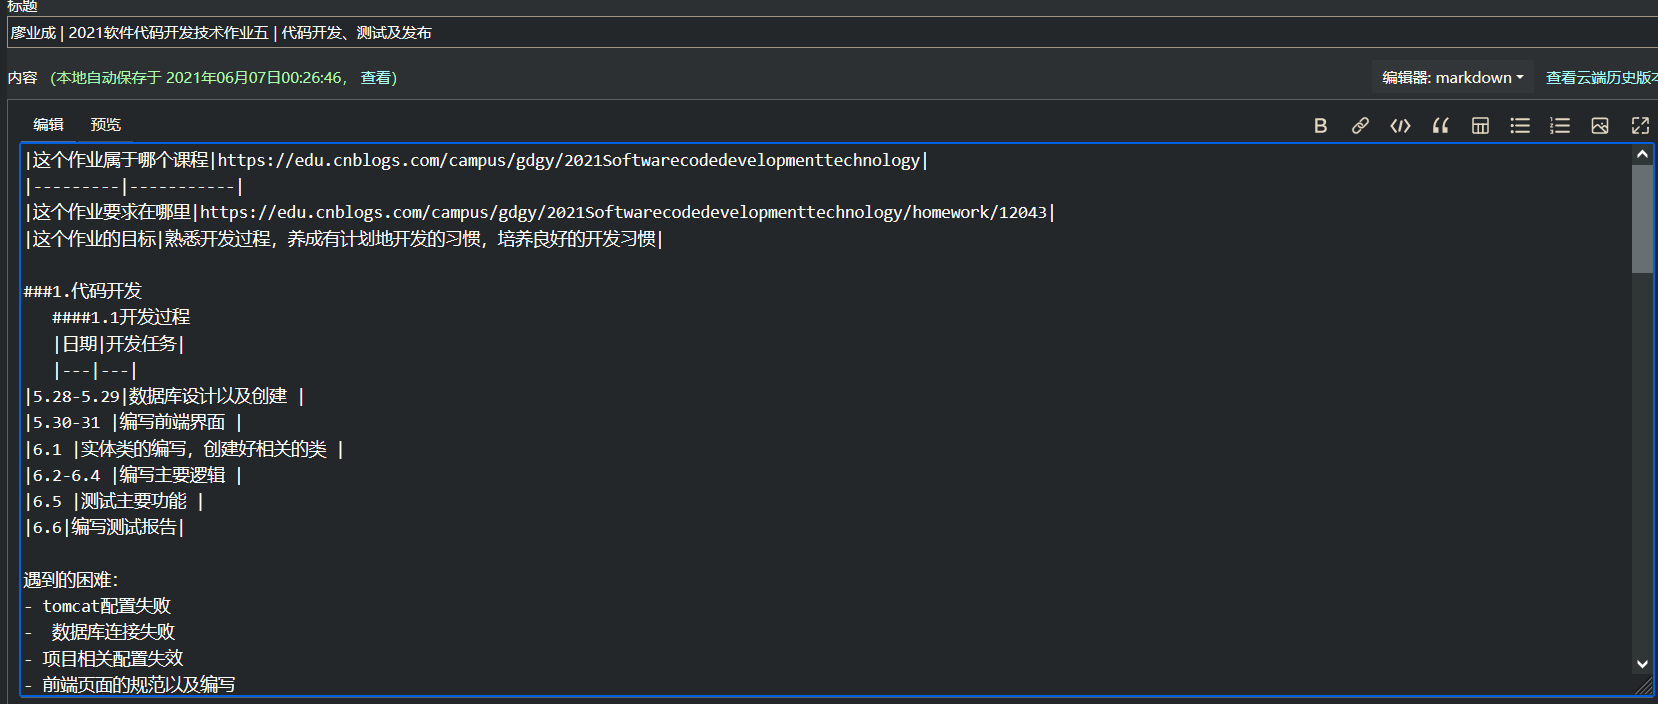This screenshot has width=1658, height=704.
Task: Place cursor on the ###1.代码开发 heading line
Action: tap(83, 291)
